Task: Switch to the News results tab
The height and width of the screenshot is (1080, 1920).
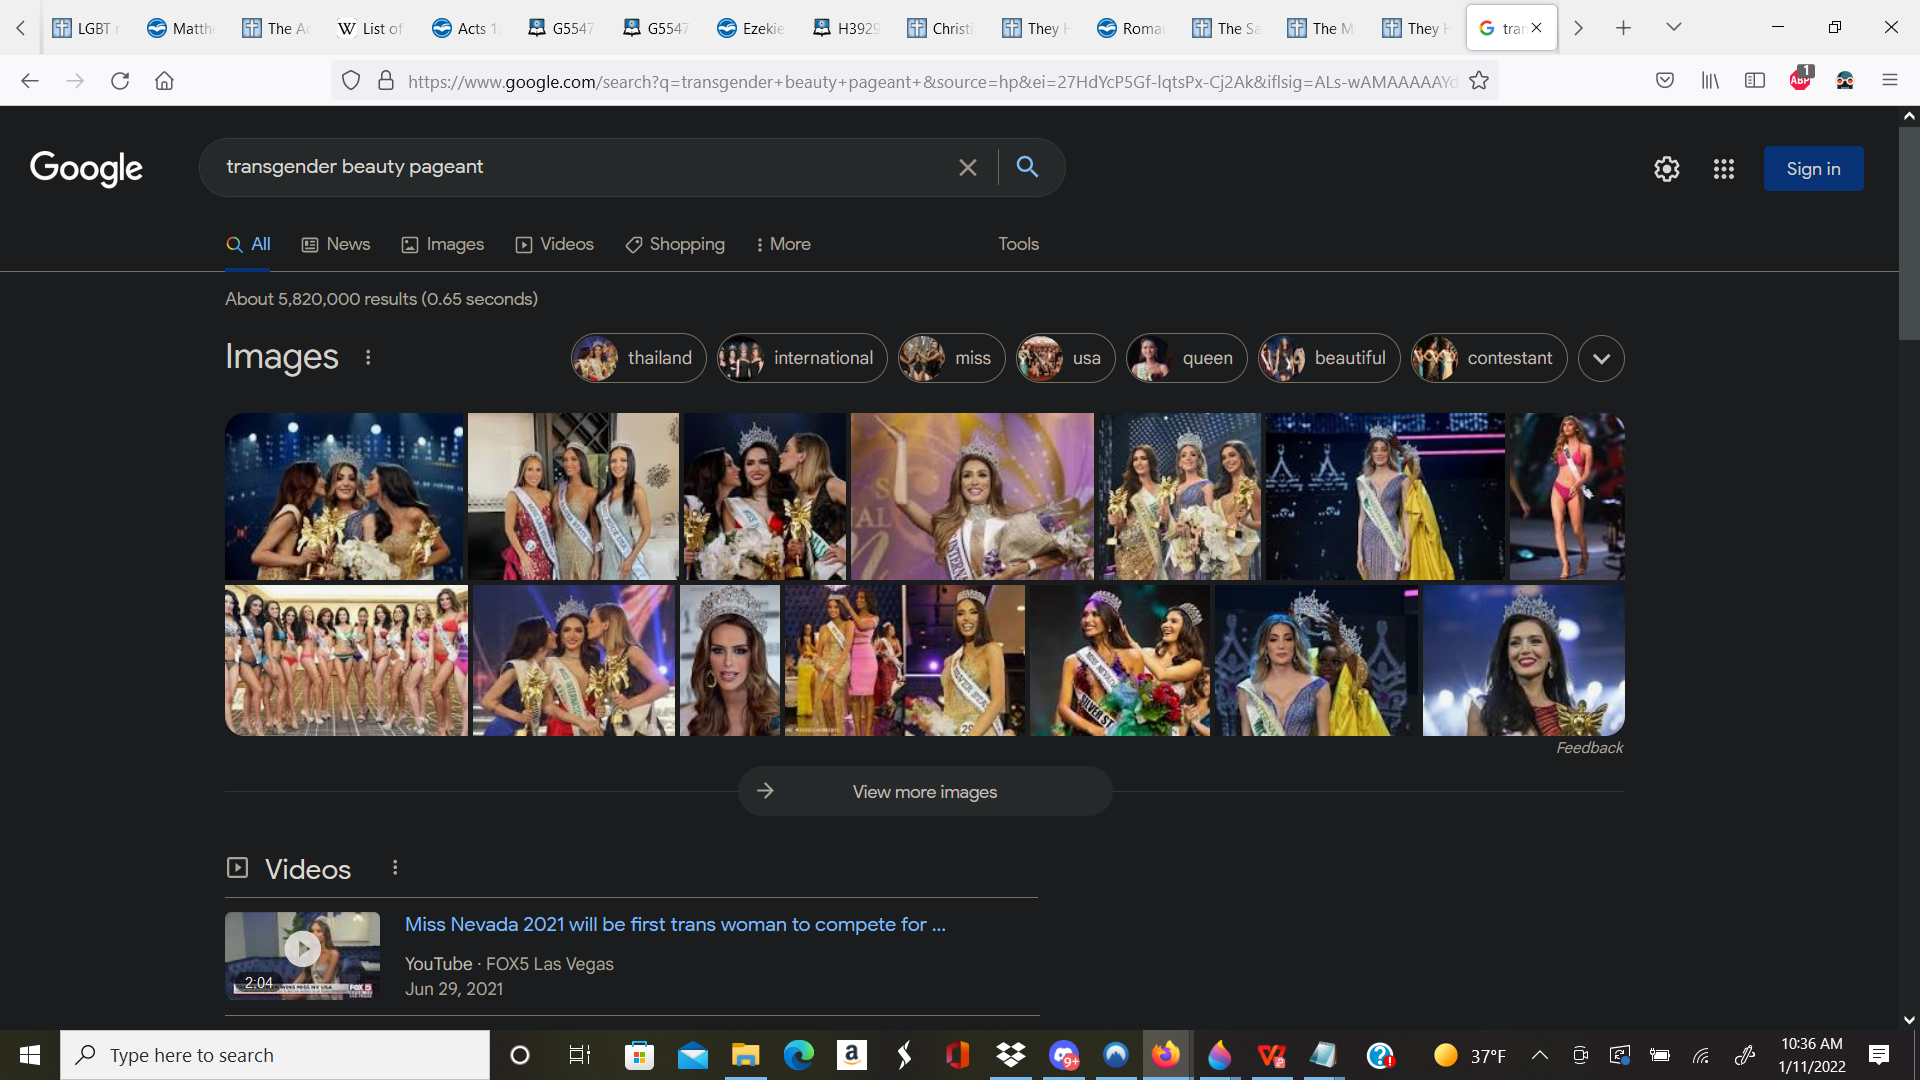Action: pos(336,244)
